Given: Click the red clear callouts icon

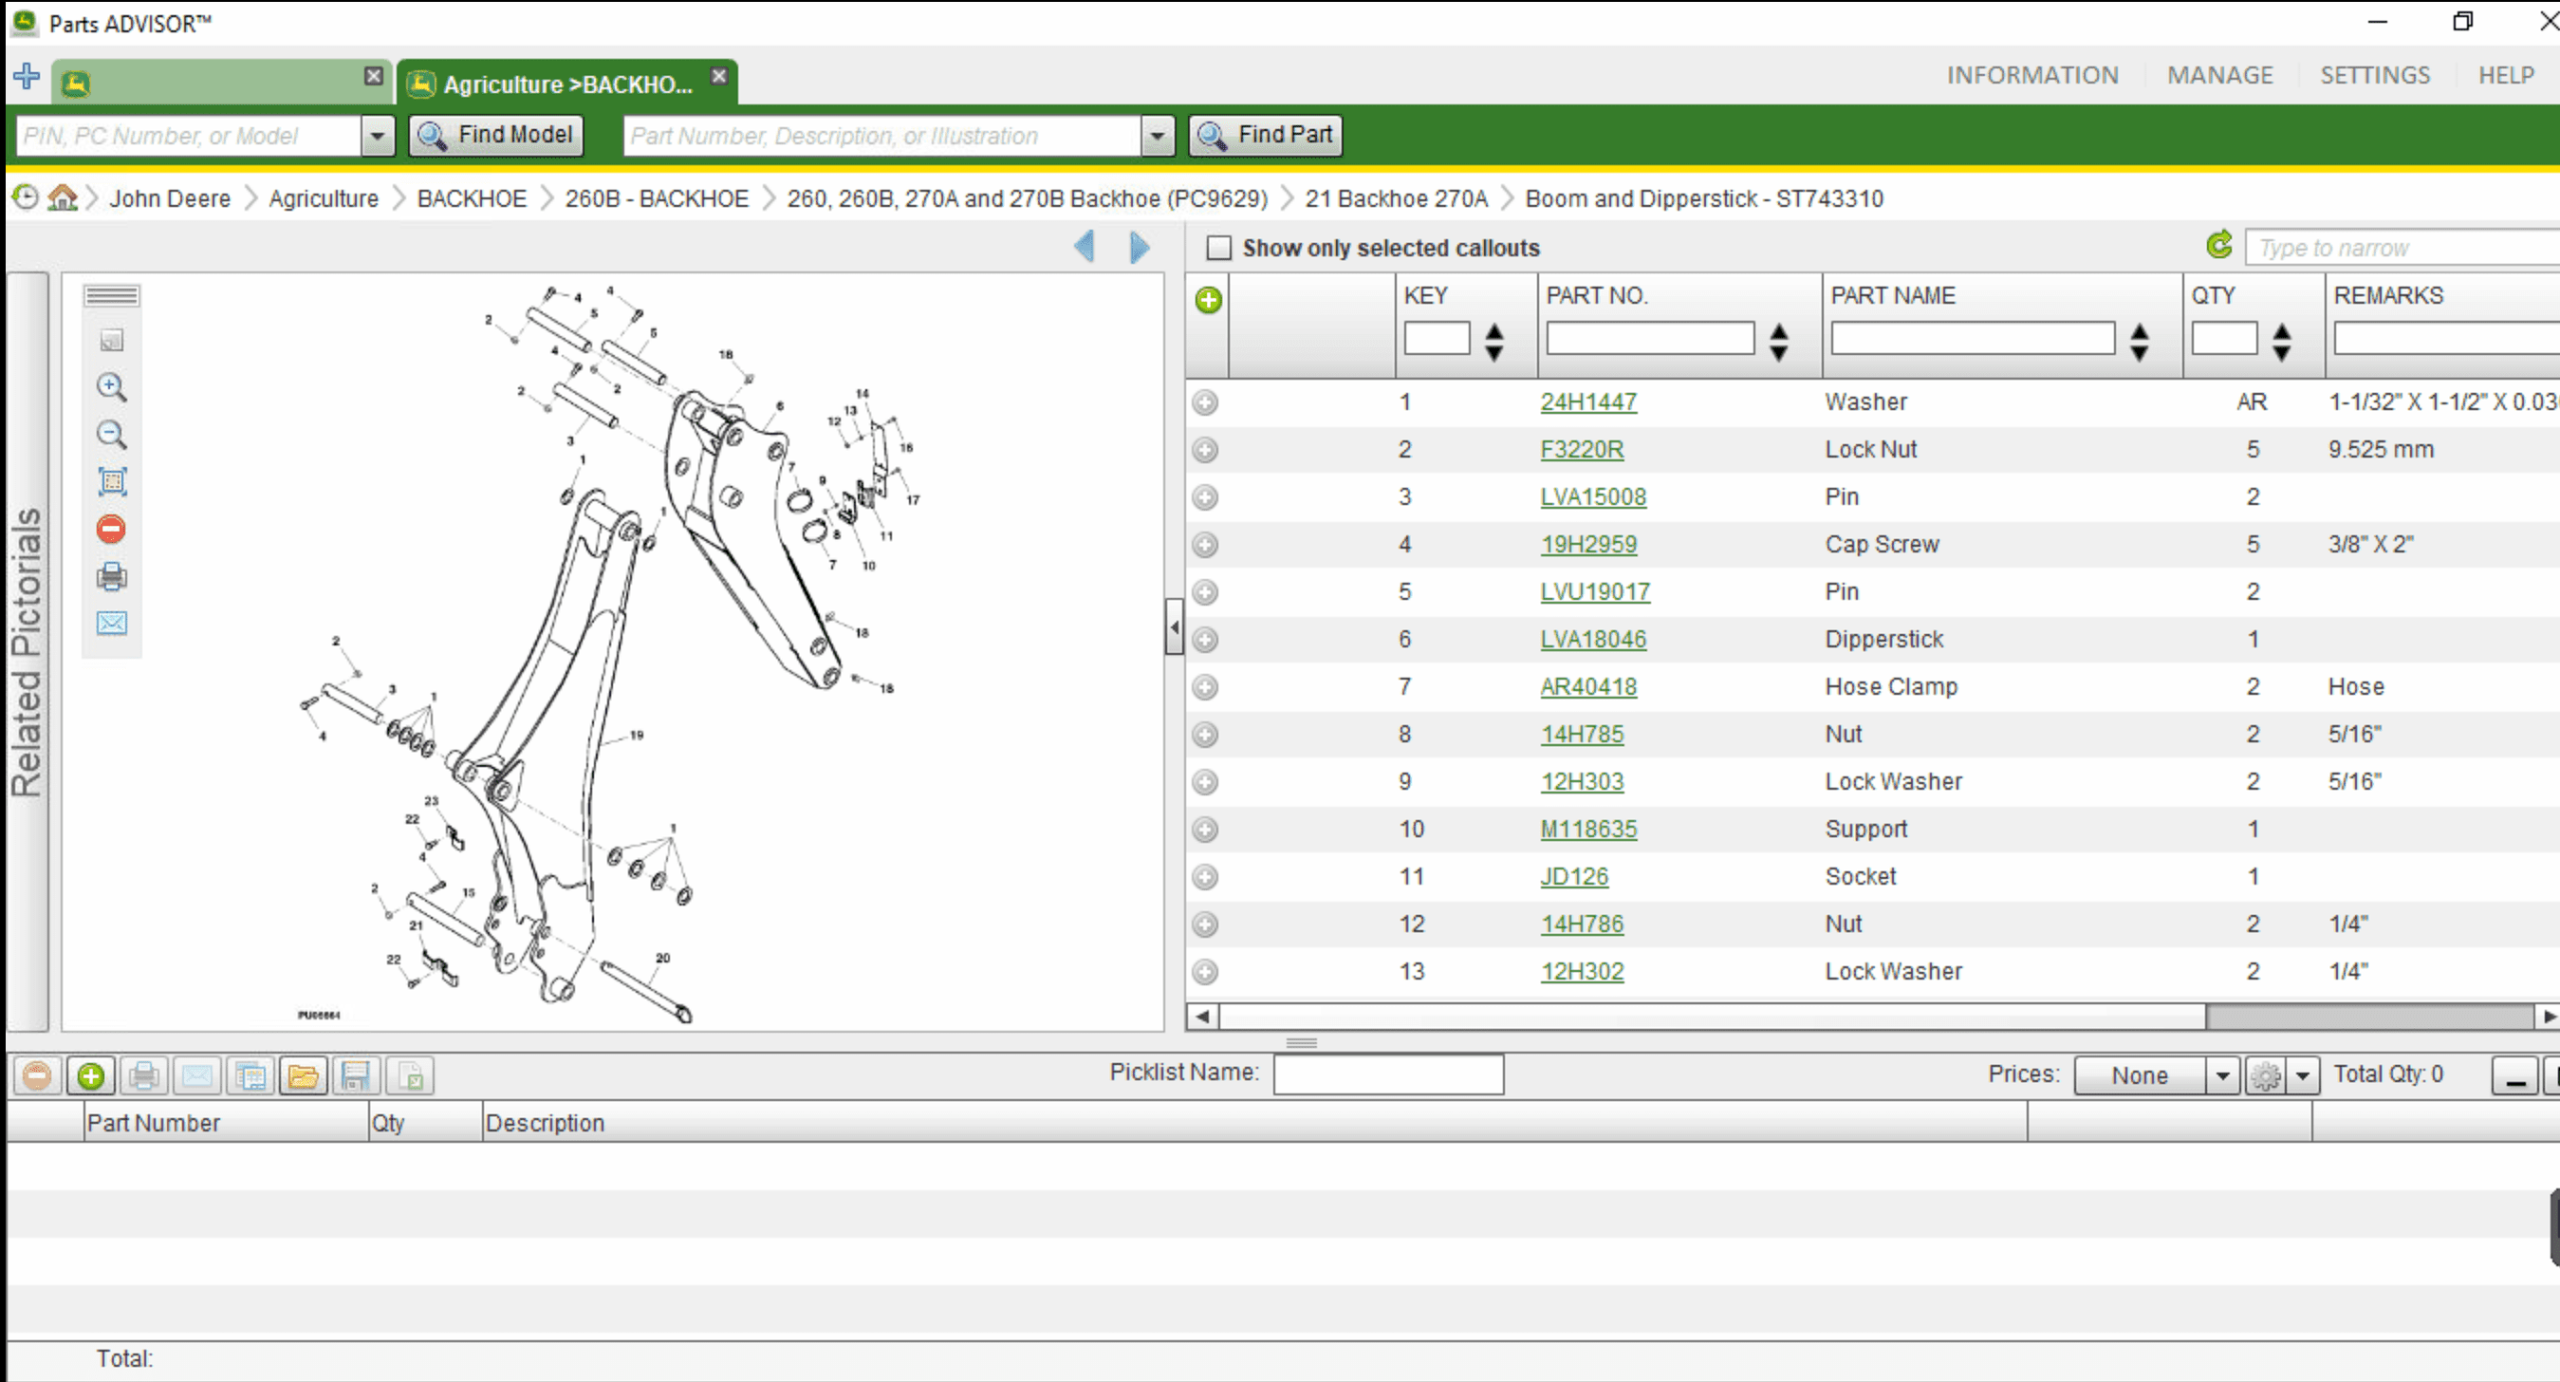Looking at the screenshot, I should 111,528.
